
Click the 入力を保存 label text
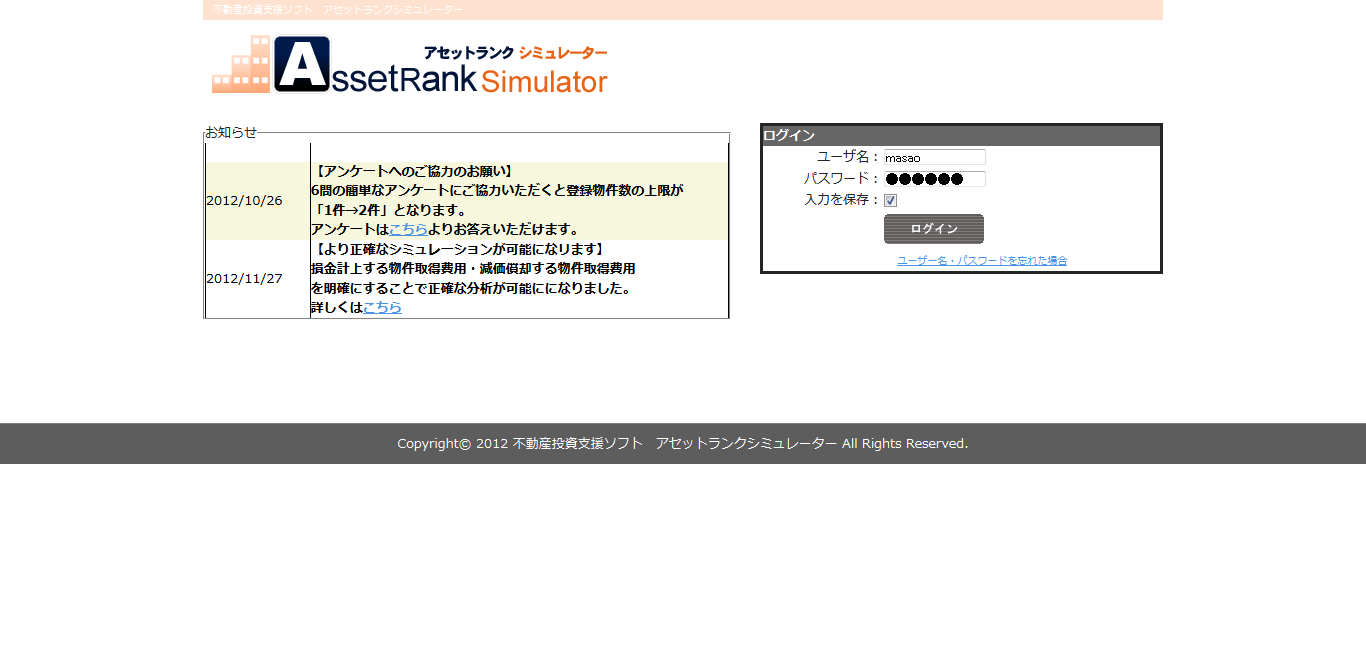pos(840,200)
